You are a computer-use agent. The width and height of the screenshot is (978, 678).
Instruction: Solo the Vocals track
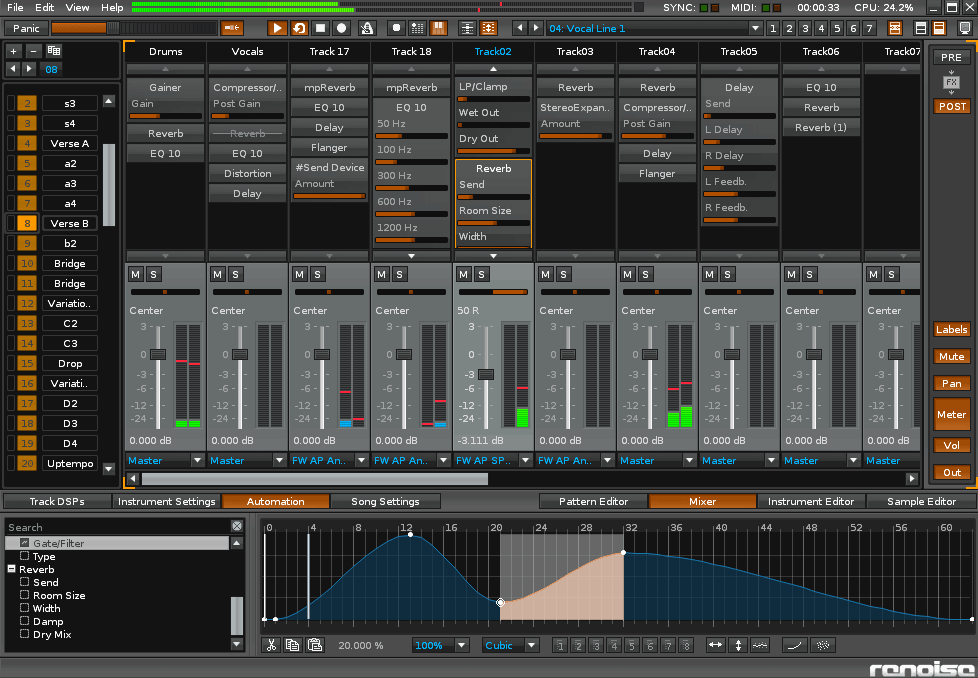[x=235, y=274]
